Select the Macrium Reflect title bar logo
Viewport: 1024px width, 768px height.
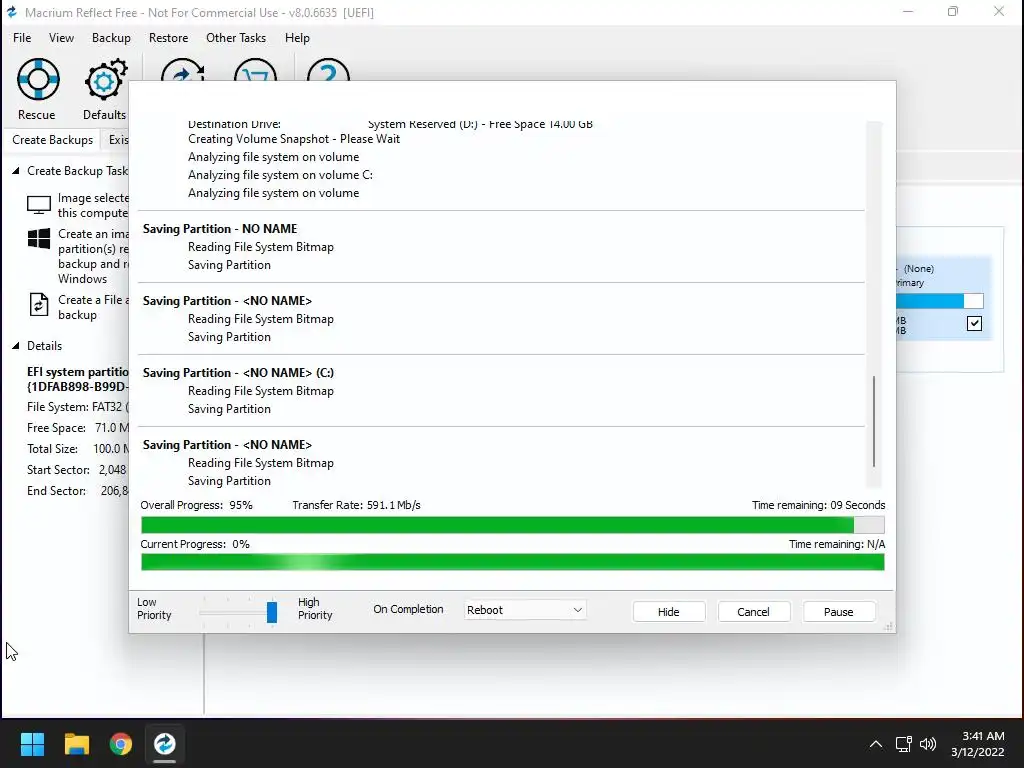(x=12, y=12)
